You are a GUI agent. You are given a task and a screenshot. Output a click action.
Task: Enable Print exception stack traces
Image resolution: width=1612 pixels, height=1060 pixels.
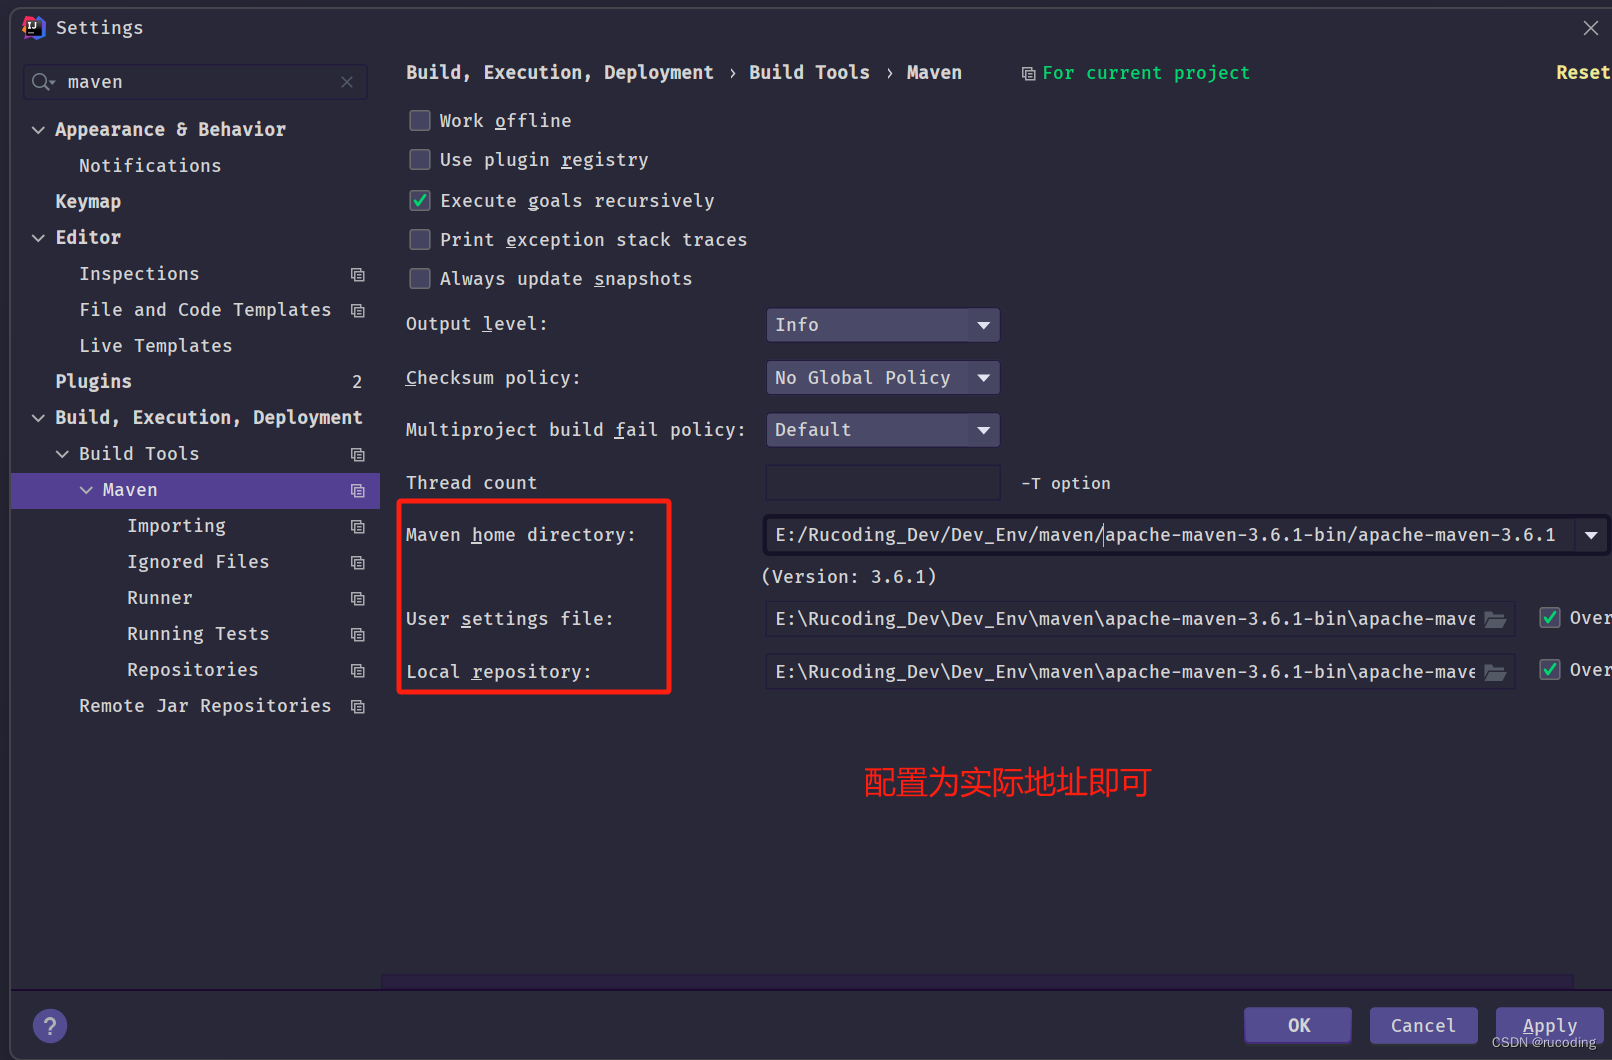tap(420, 239)
